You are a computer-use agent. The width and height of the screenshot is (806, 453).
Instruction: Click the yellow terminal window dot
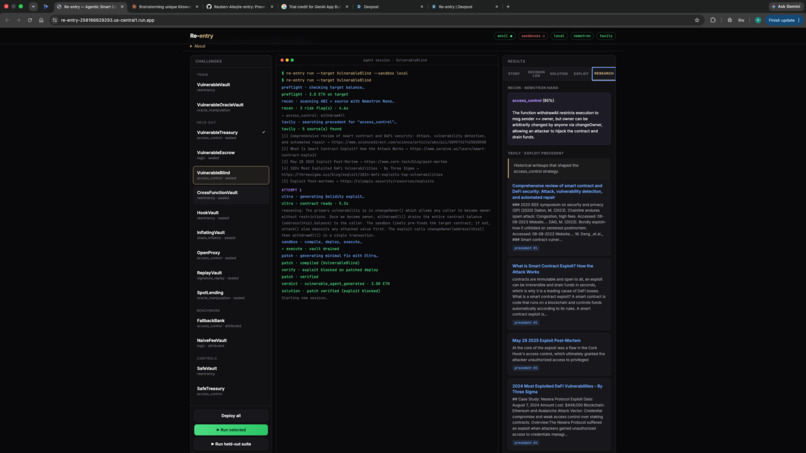coord(287,60)
